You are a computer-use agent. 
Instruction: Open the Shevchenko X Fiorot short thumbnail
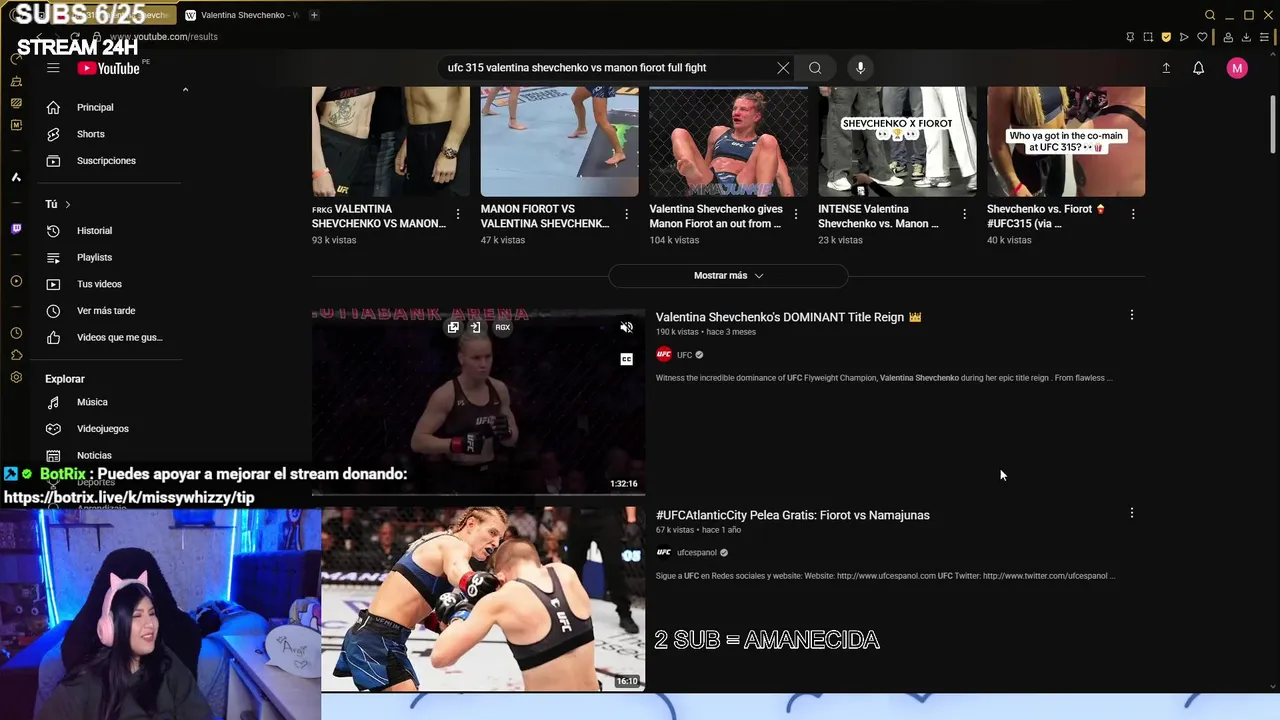(897, 141)
